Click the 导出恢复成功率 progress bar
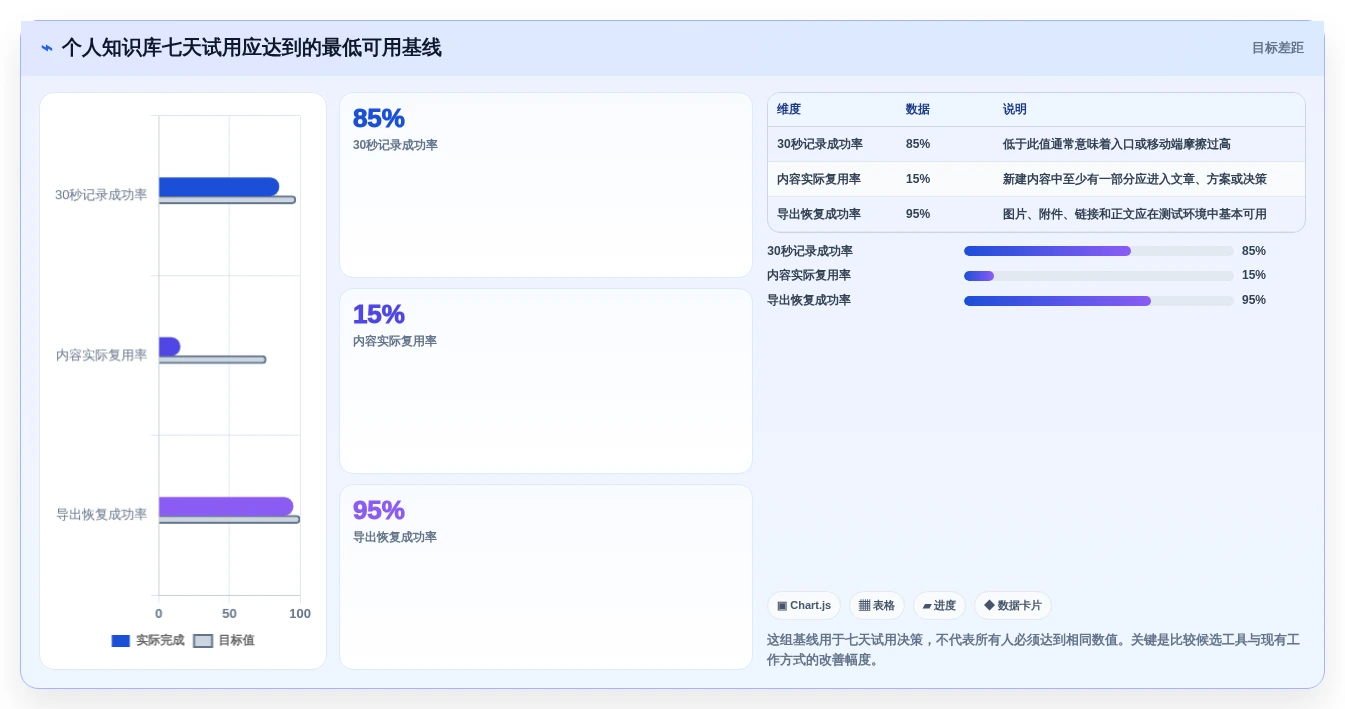The height and width of the screenshot is (709, 1345). (x=1099, y=301)
